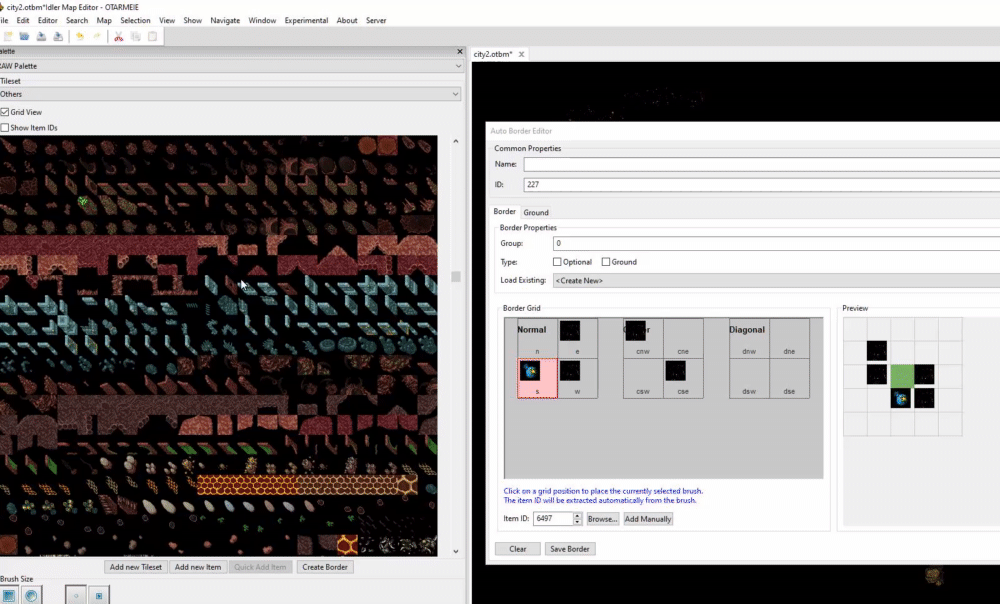This screenshot has width=1000, height=604.
Task: Click the Name input field
Action: coord(761,165)
